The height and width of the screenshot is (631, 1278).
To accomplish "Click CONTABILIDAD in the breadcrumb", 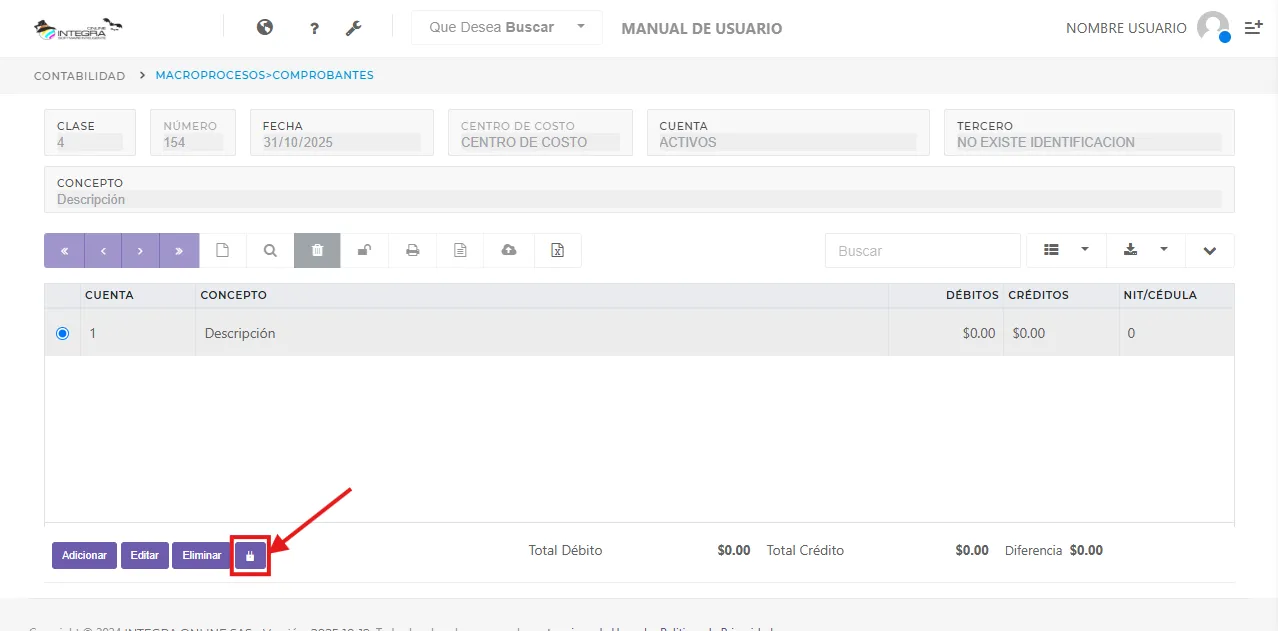I will pos(79,75).
